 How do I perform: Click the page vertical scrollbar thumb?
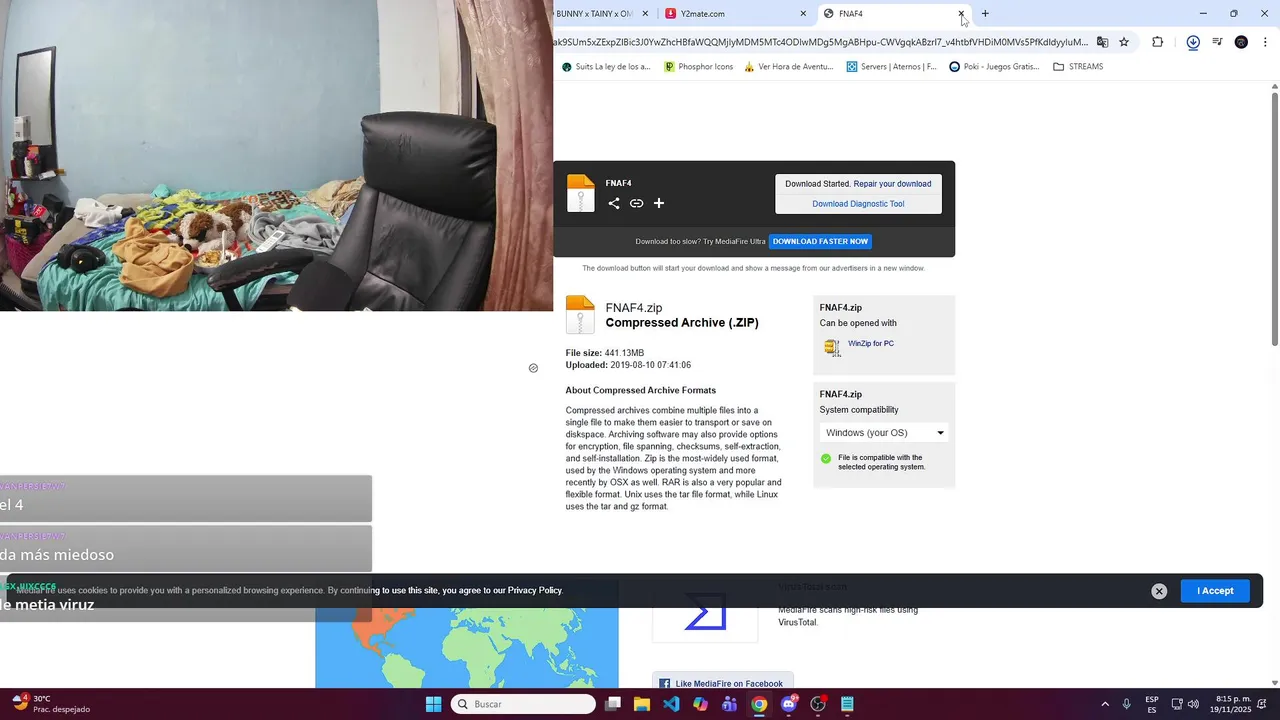[x=1275, y=218]
